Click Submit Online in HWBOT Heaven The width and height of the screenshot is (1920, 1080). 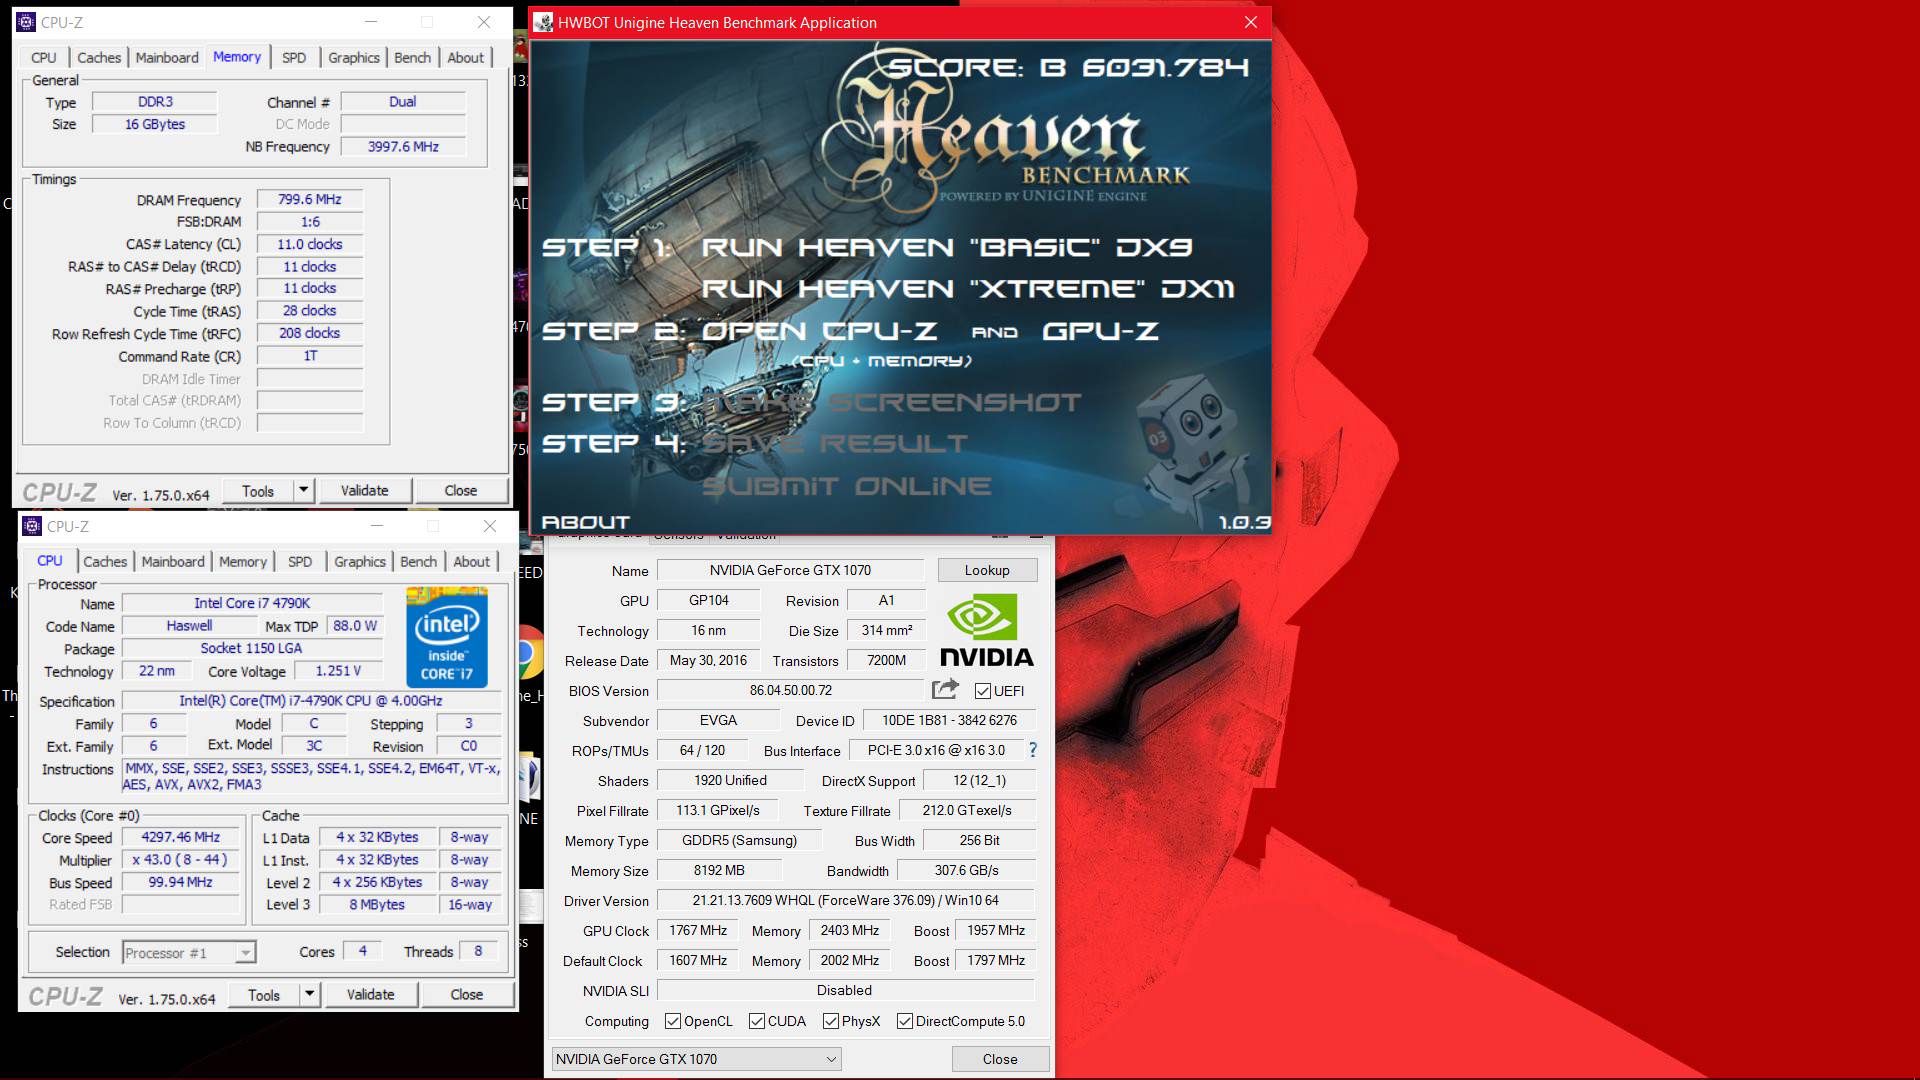[846, 486]
